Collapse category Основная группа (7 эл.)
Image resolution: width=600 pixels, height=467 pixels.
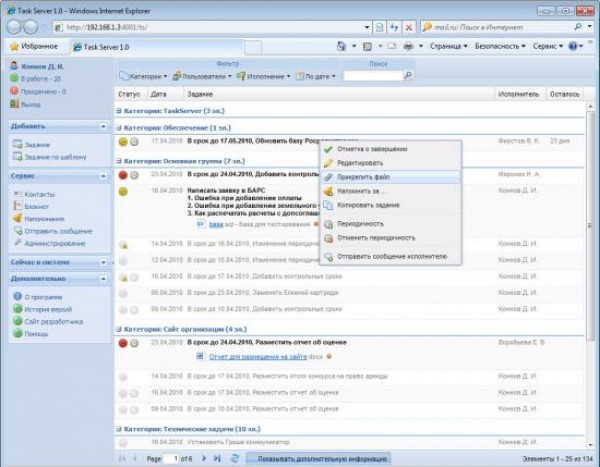coord(119,161)
